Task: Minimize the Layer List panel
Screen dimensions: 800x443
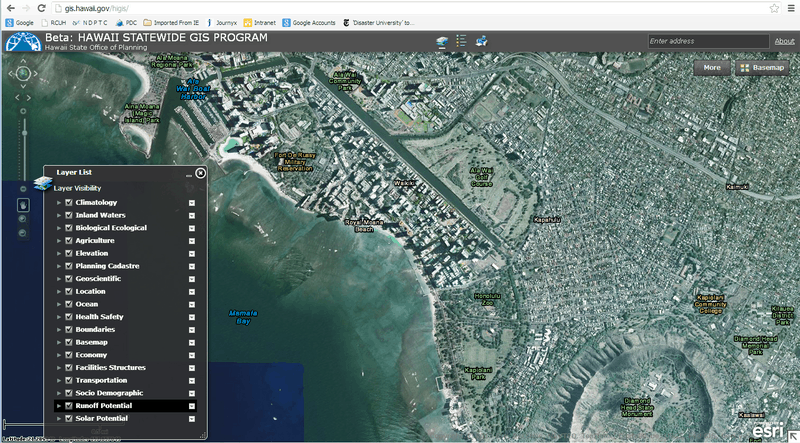Action: [x=188, y=174]
